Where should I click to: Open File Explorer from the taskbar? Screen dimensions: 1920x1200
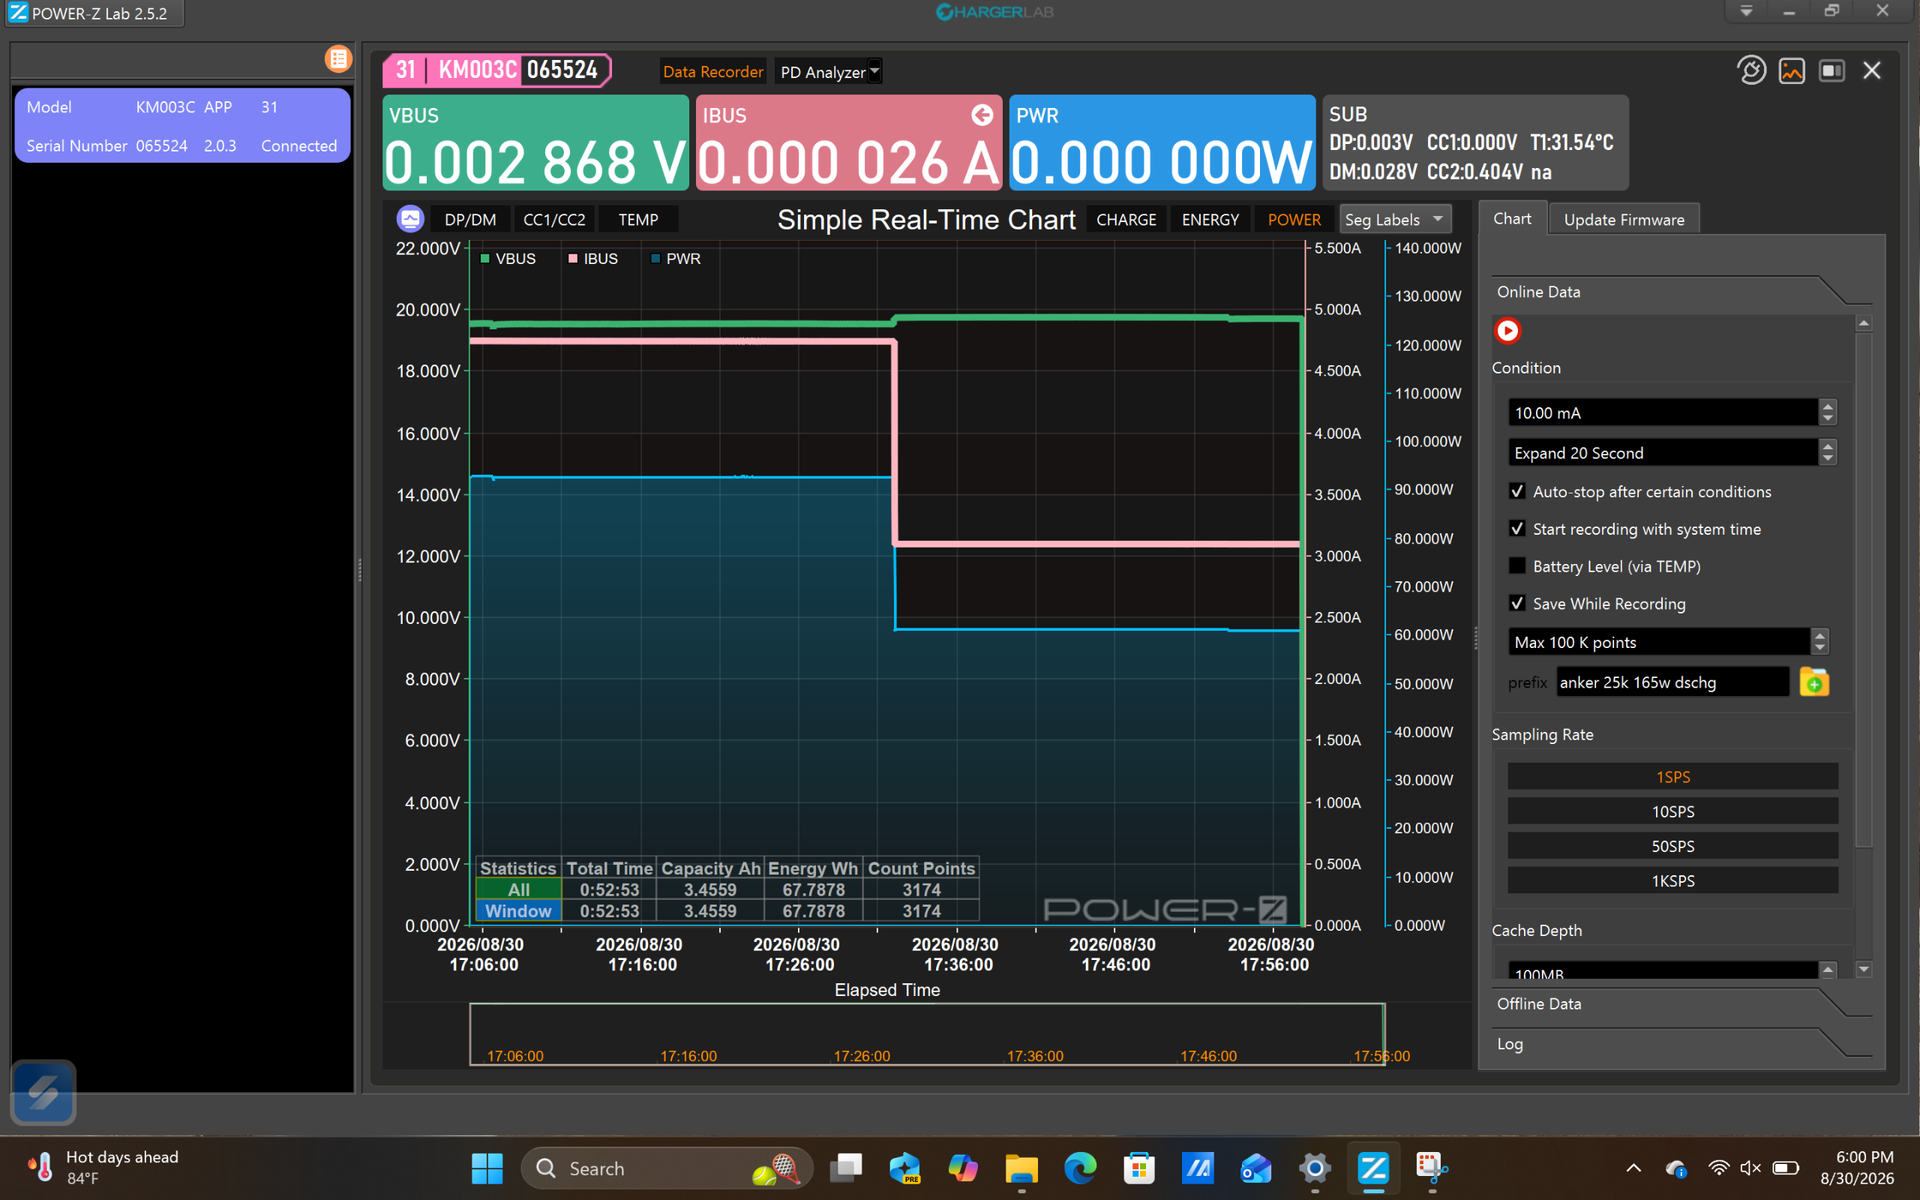1021,1168
